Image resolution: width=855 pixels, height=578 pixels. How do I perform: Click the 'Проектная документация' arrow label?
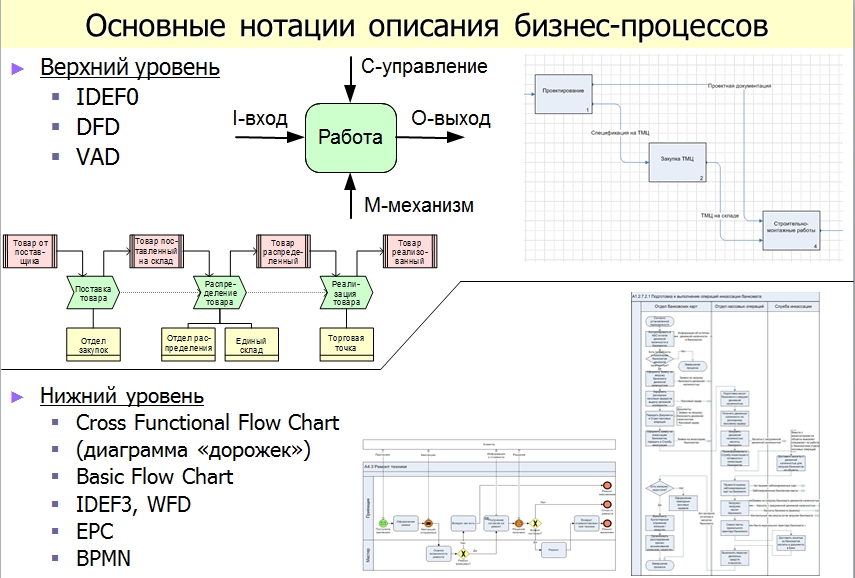[739, 86]
